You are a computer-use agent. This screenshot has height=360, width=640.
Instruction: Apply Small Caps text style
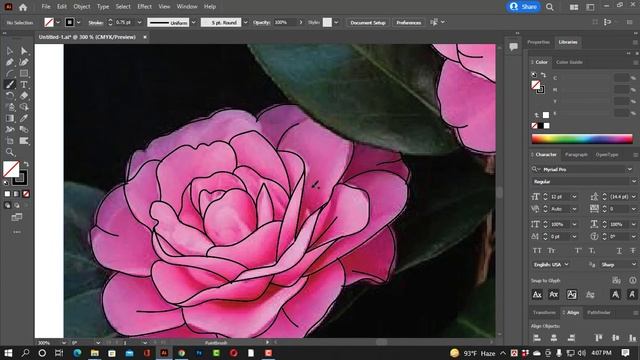[x=551, y=251]
